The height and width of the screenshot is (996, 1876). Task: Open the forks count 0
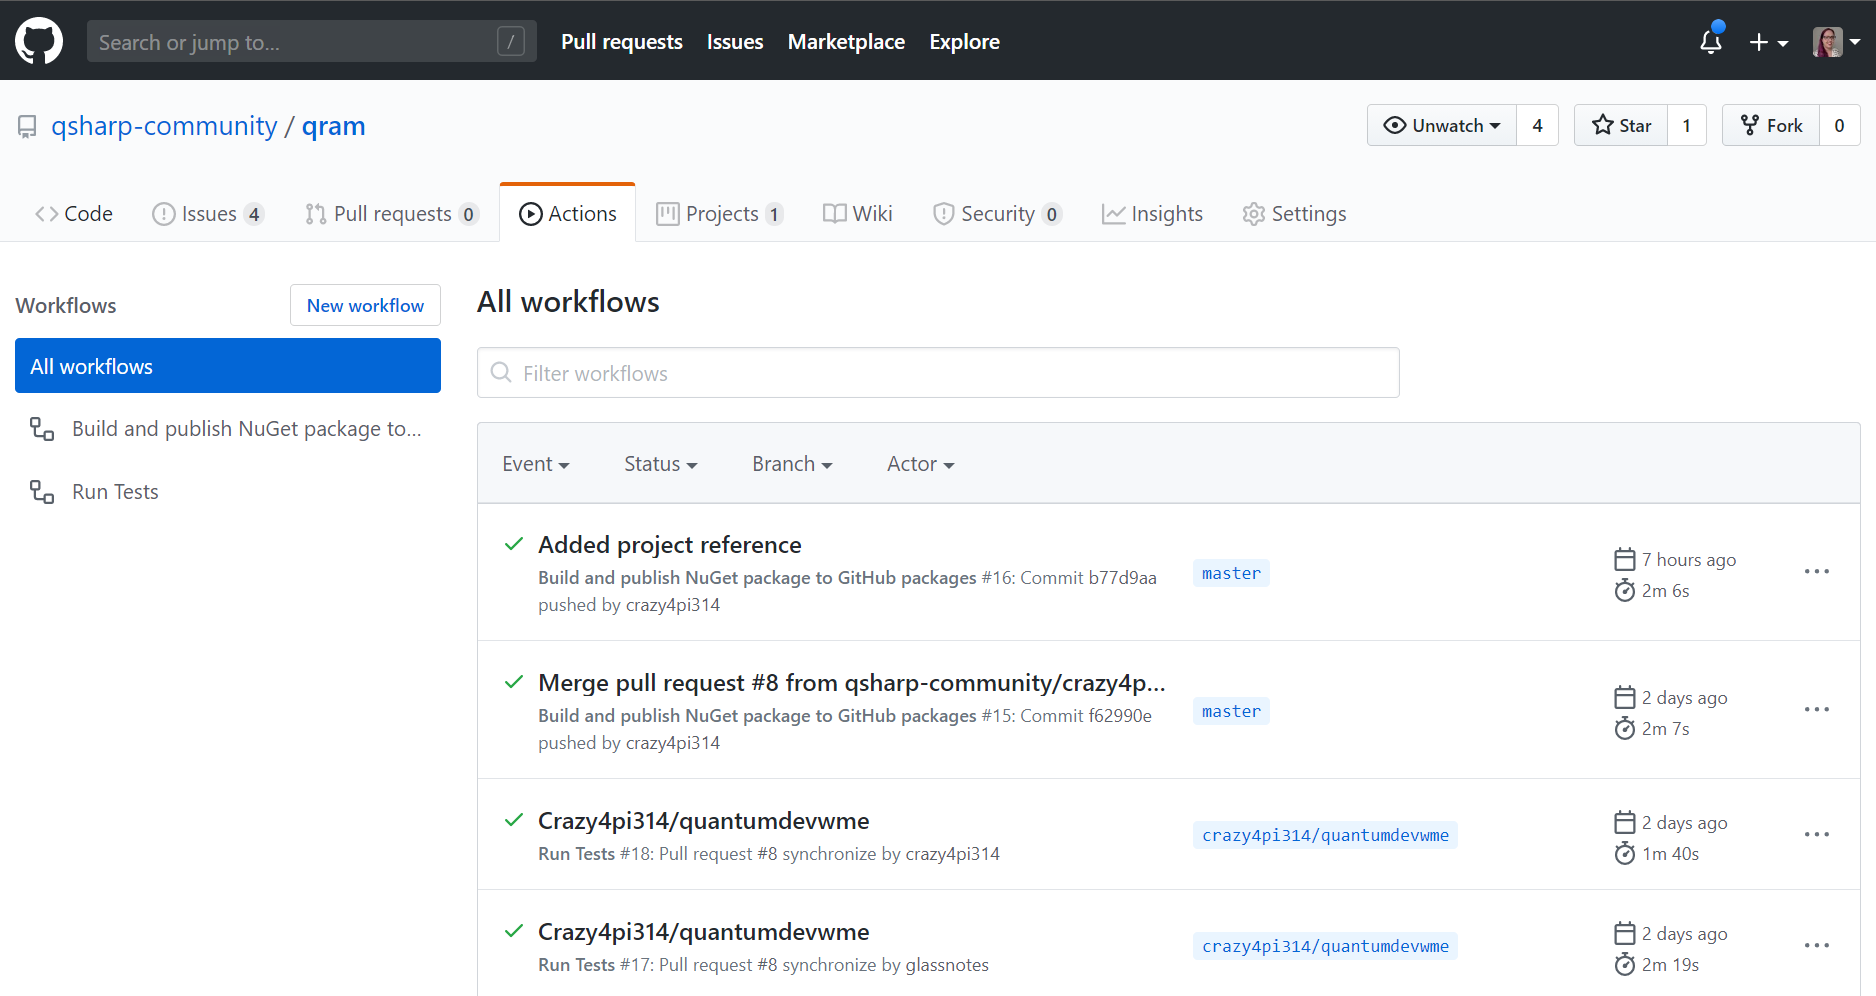coord(1839,125)
